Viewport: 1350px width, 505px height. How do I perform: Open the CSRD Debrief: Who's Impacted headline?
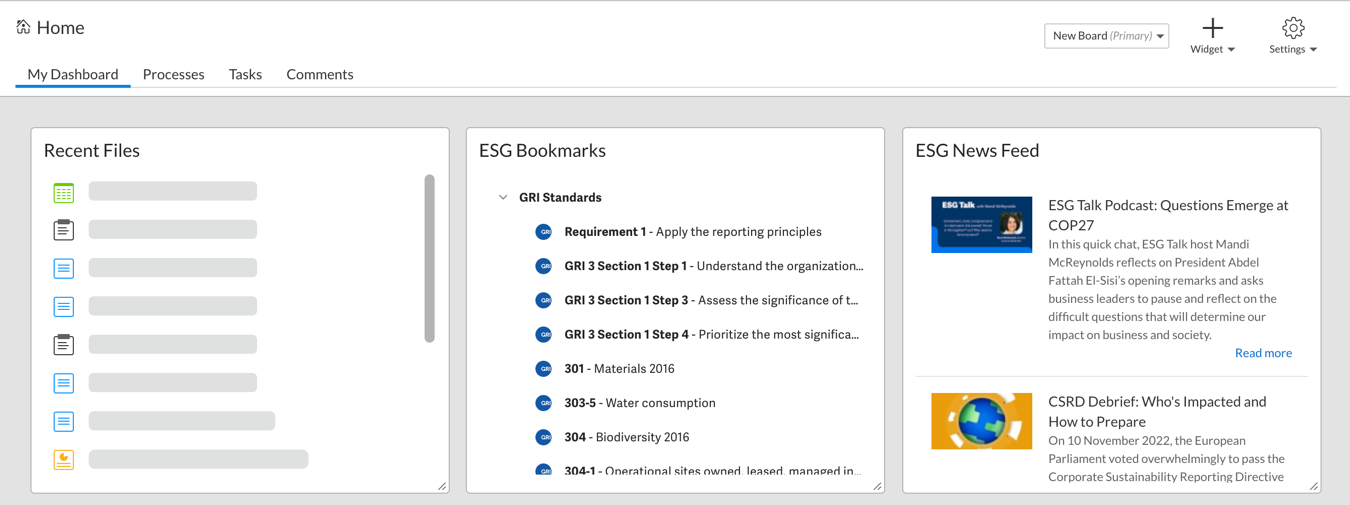tap(1157, 411)
